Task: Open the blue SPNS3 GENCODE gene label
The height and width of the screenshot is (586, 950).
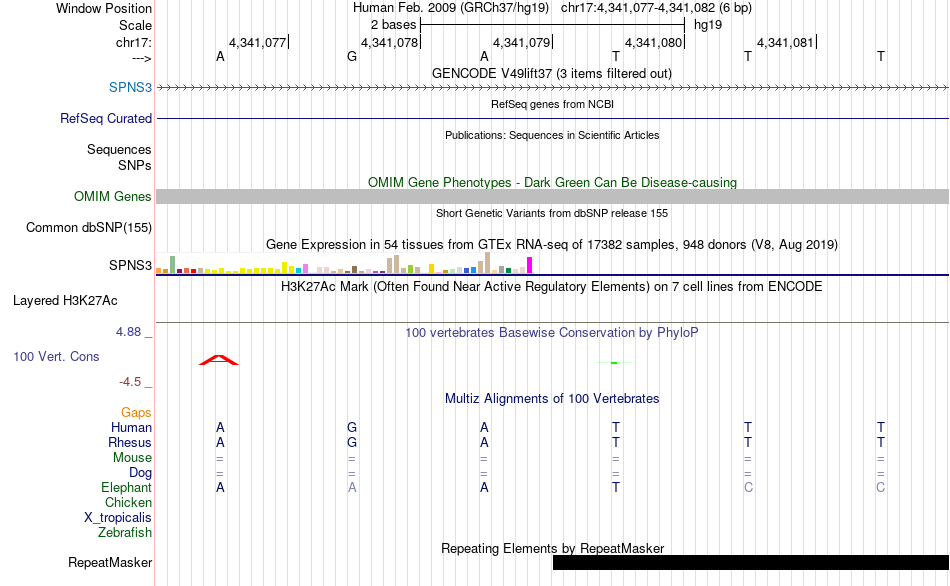Action: click(130, 87)
